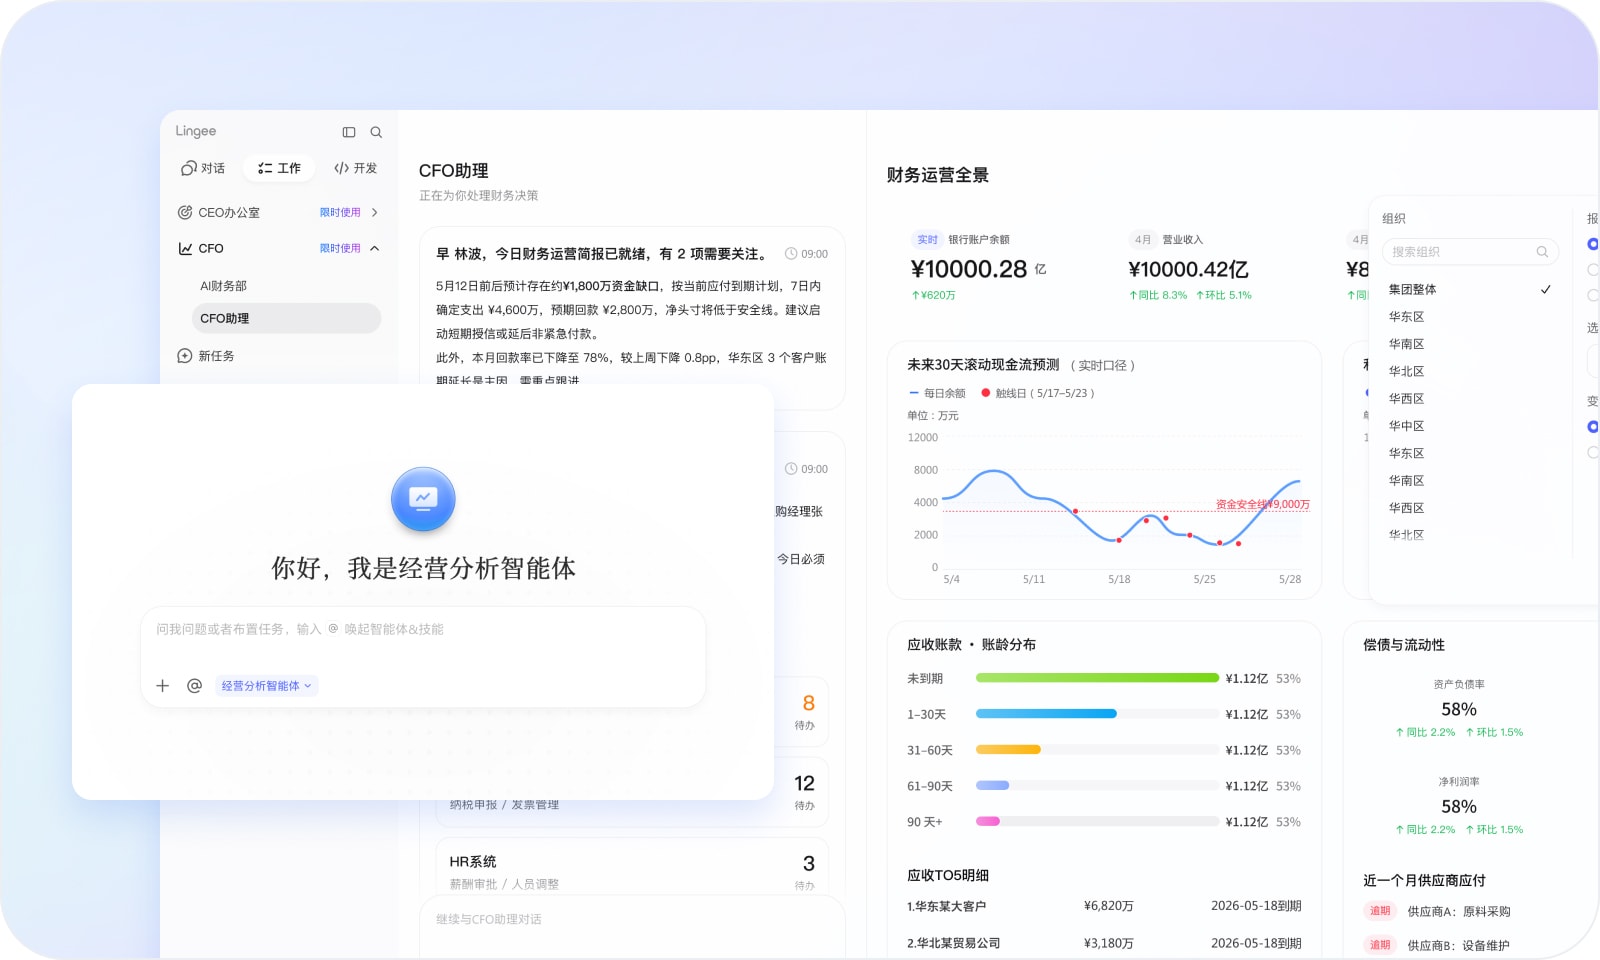Collapse the CFO section chevron
The image size is (1600, 960).
pyautogui.click(x=375, y=248)
